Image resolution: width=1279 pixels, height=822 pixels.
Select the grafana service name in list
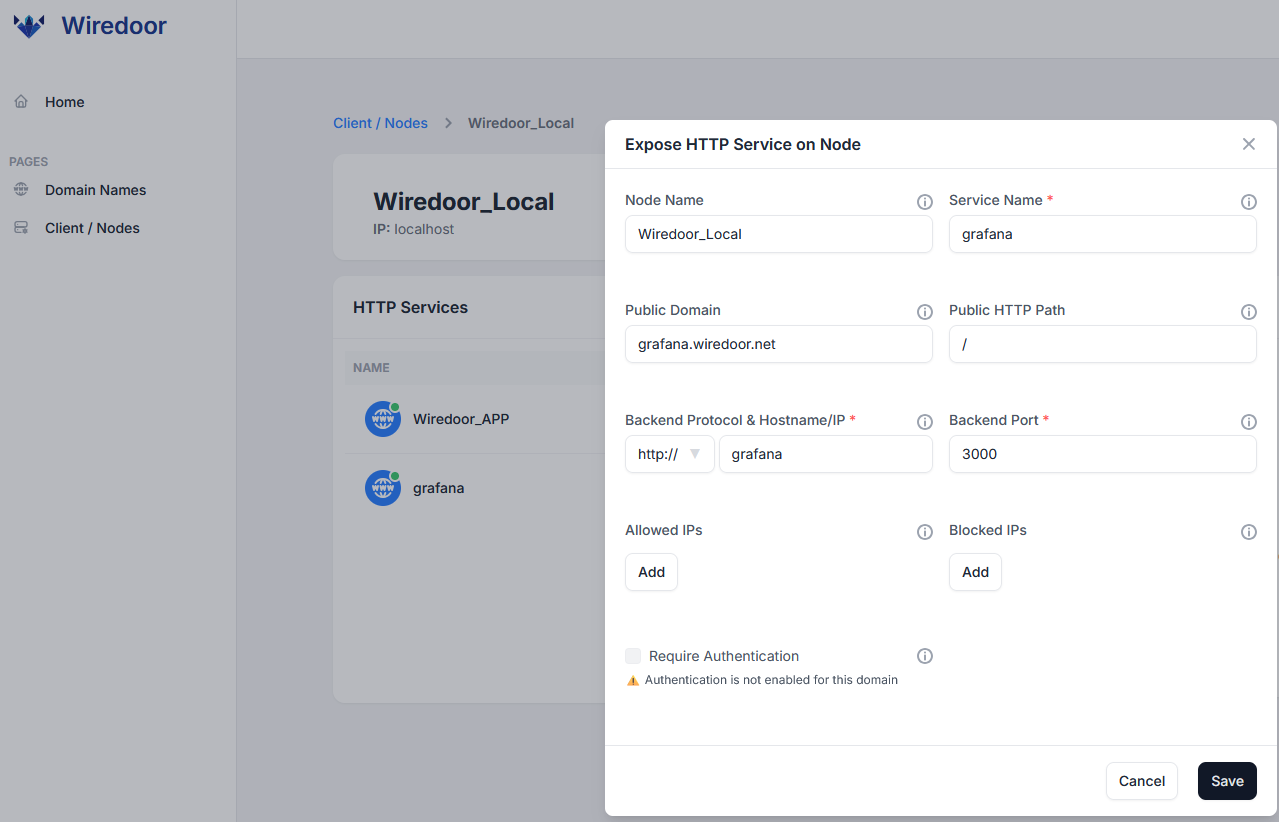pos(438,489)
